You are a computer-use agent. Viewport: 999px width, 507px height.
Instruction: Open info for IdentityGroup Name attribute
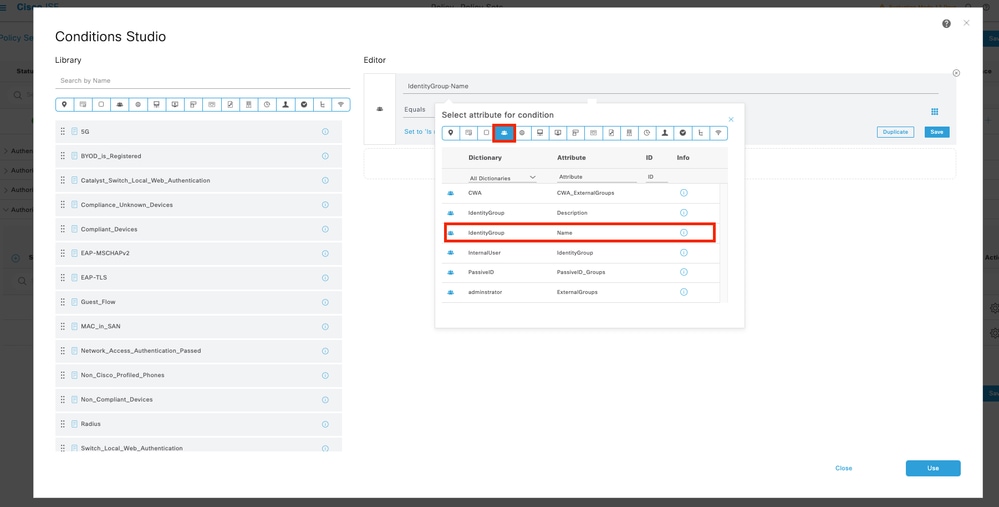pyautogui.click(x=684, y=233)
